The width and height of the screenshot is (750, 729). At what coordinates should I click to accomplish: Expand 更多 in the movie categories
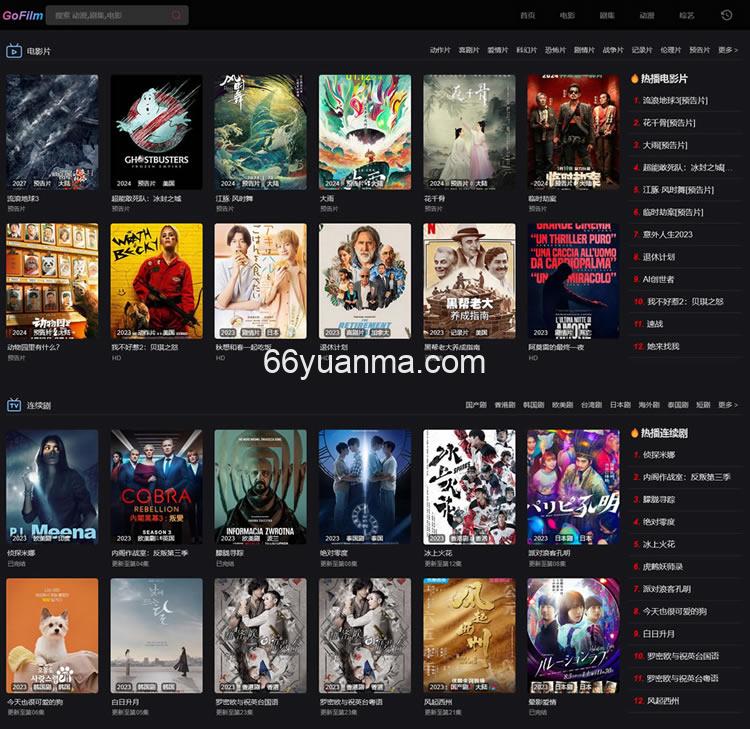click(x=727, y=50)
